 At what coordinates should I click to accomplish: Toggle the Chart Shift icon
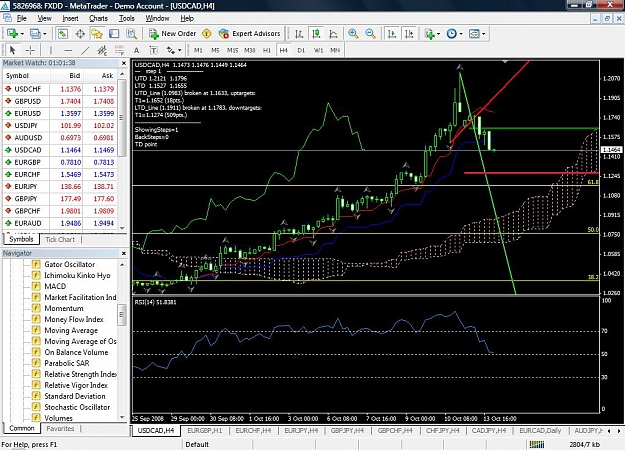pyautogui.click(x=409, y=34)
